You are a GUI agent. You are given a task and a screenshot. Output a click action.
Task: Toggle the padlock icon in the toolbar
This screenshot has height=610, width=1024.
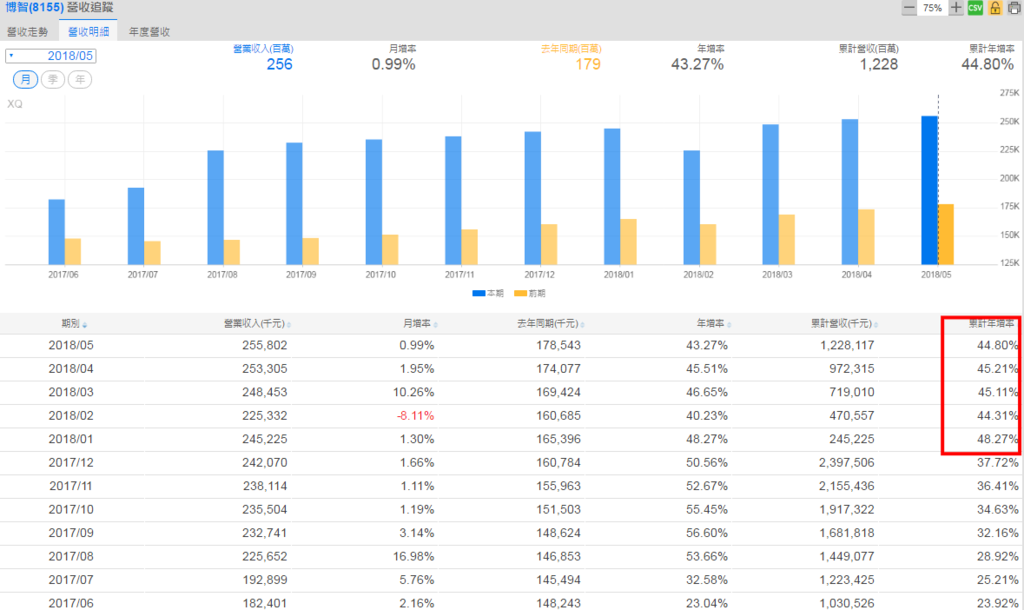(x=995, y=8)
